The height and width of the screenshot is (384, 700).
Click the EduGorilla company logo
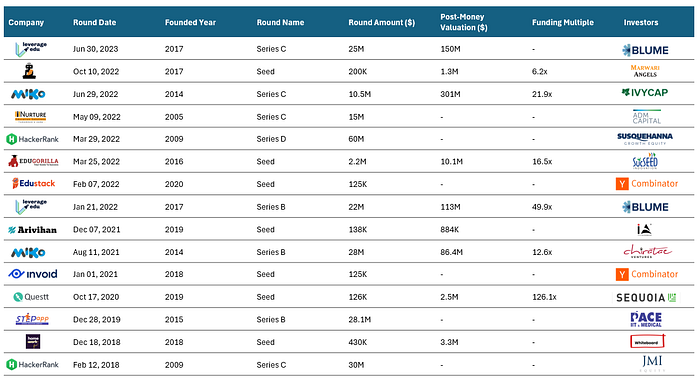click(x=33, y=161)
